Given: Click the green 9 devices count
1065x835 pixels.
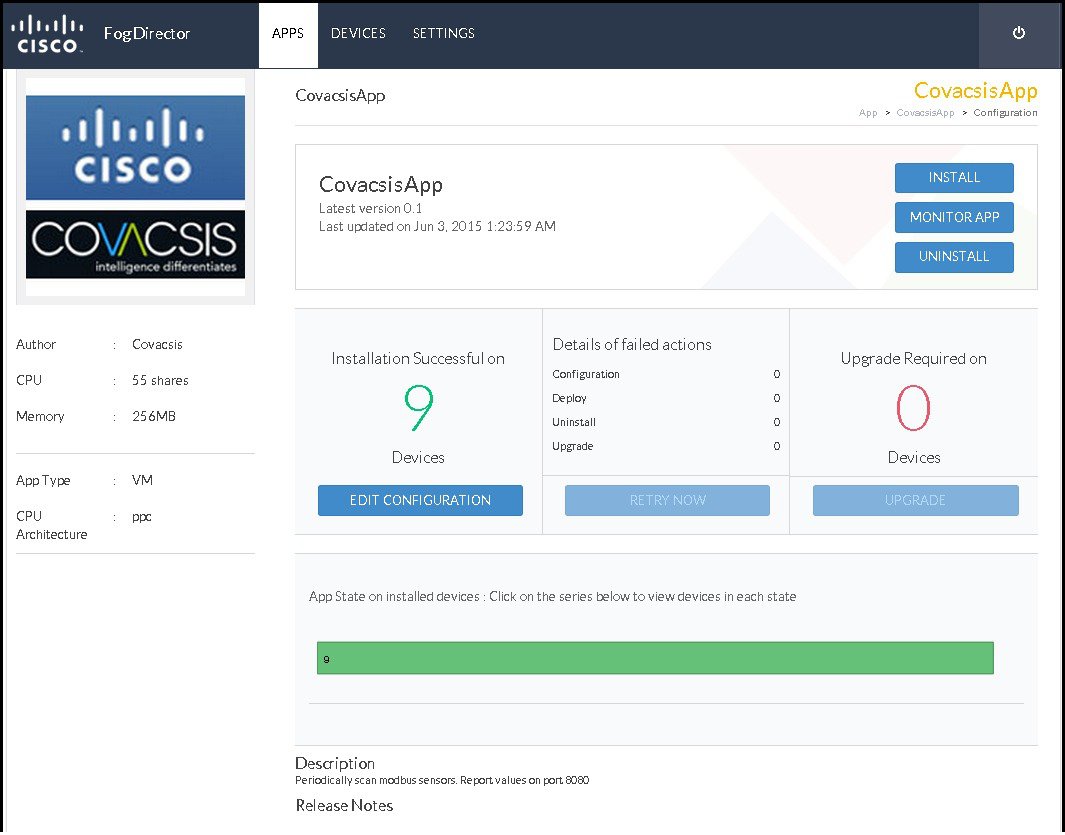Looking at the screenshot, I should (x=418, y=408).
